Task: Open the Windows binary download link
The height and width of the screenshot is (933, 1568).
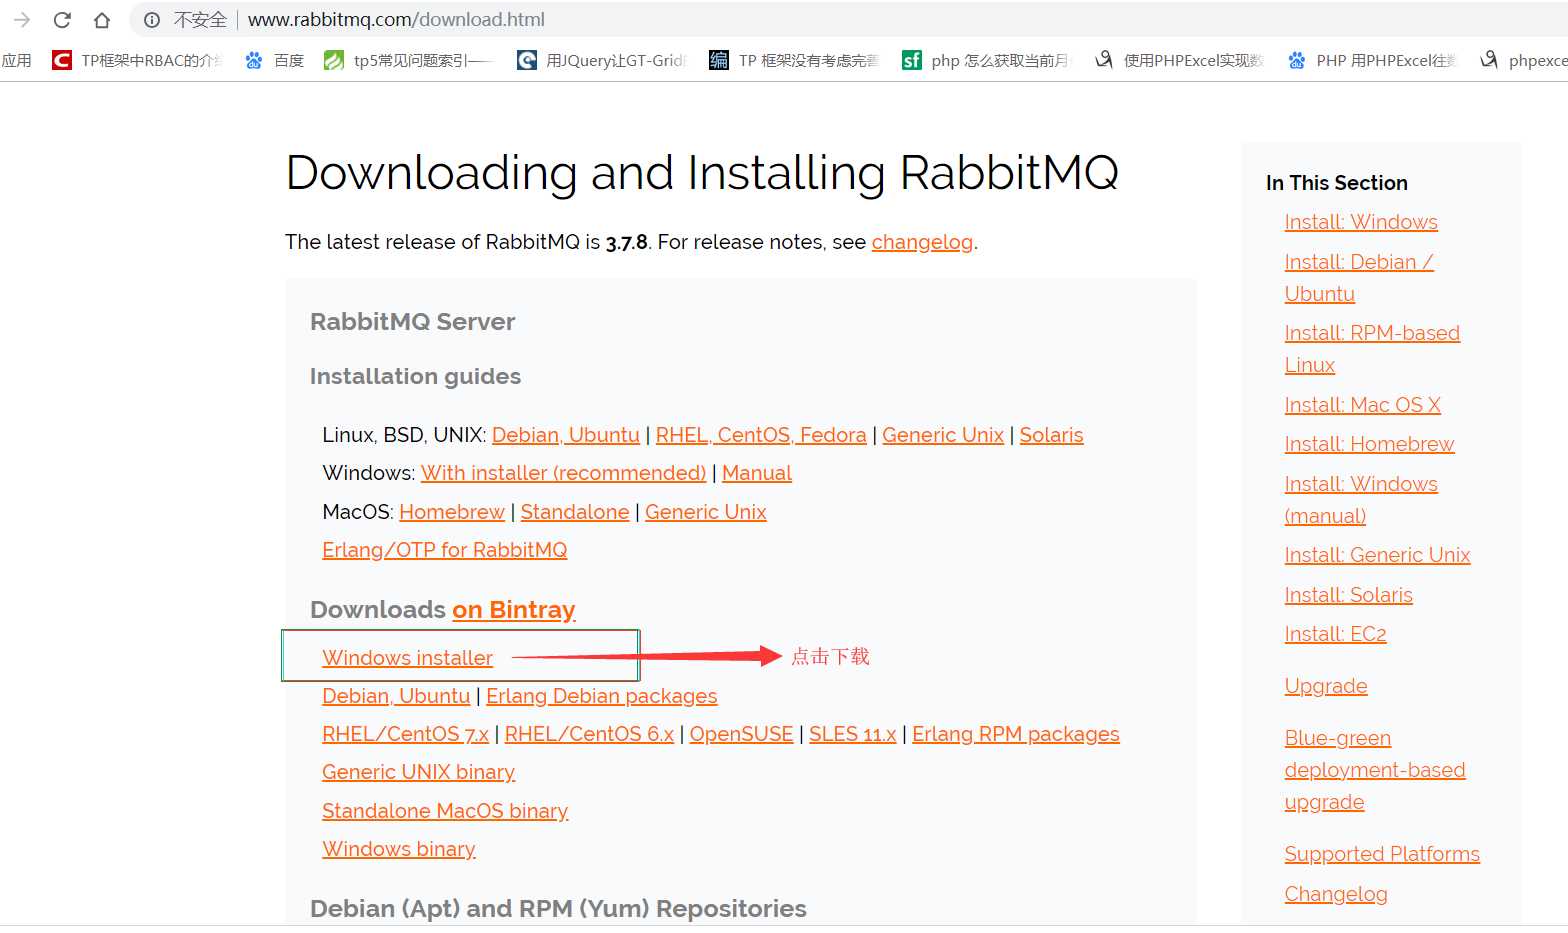Action: pyautogui.click(x=399, y=849)
